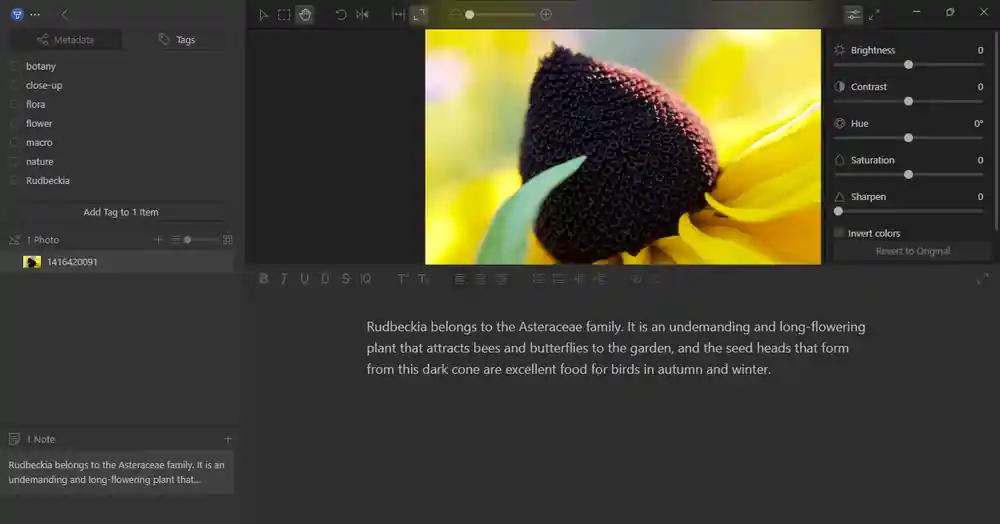1000x524 pixels.
Task: Expand the note editor to fullscreen
Action: pos(982,279)
